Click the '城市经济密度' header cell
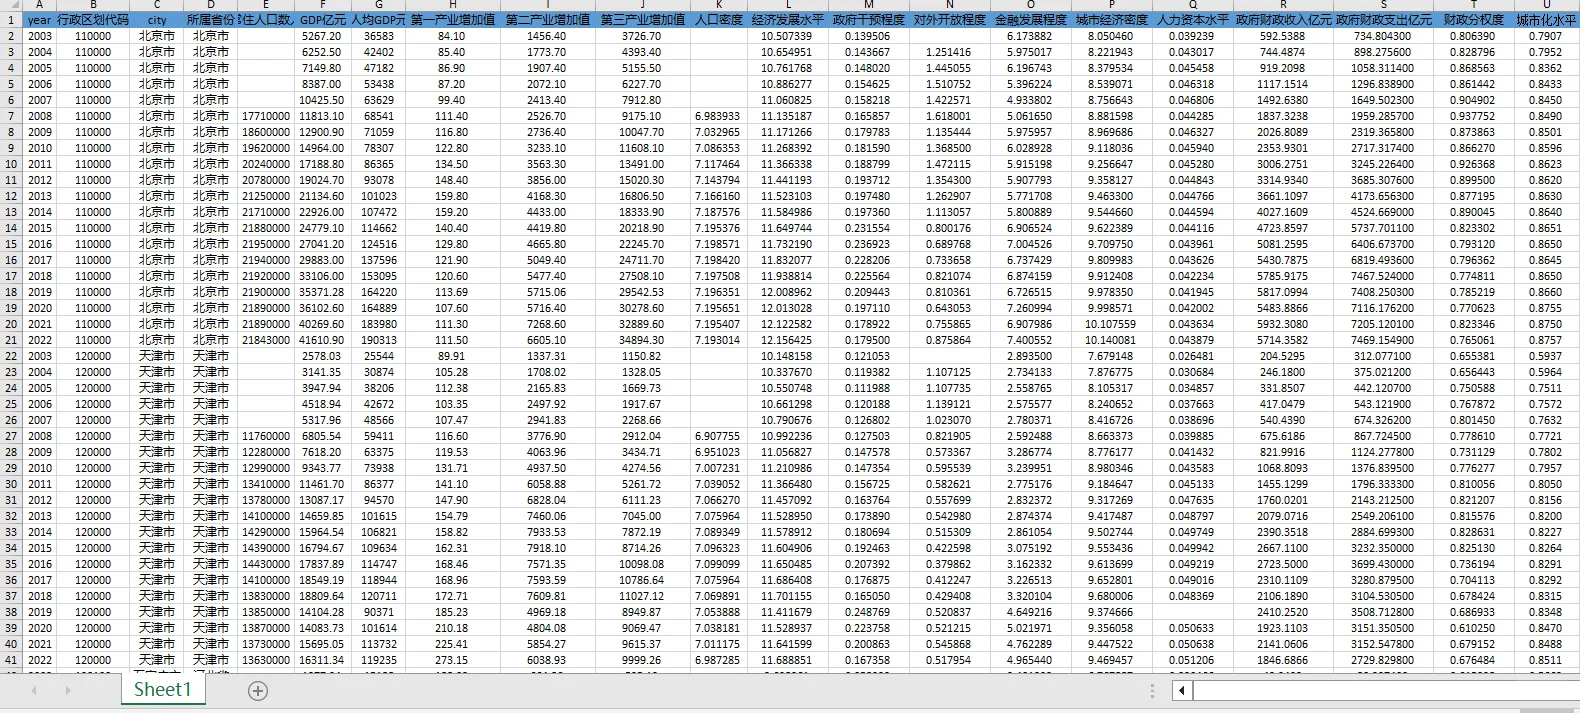Viewport: 1580px width, 713px height. 1112,20
